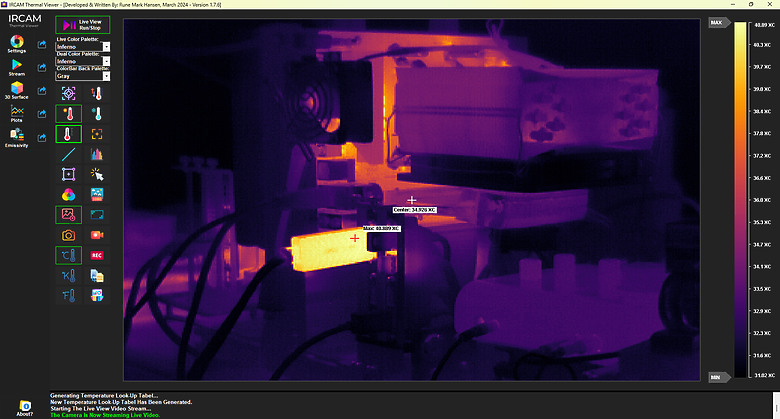
Task: Click the green 'Camera Is Now Streaming' message
Action: [105, 415]
